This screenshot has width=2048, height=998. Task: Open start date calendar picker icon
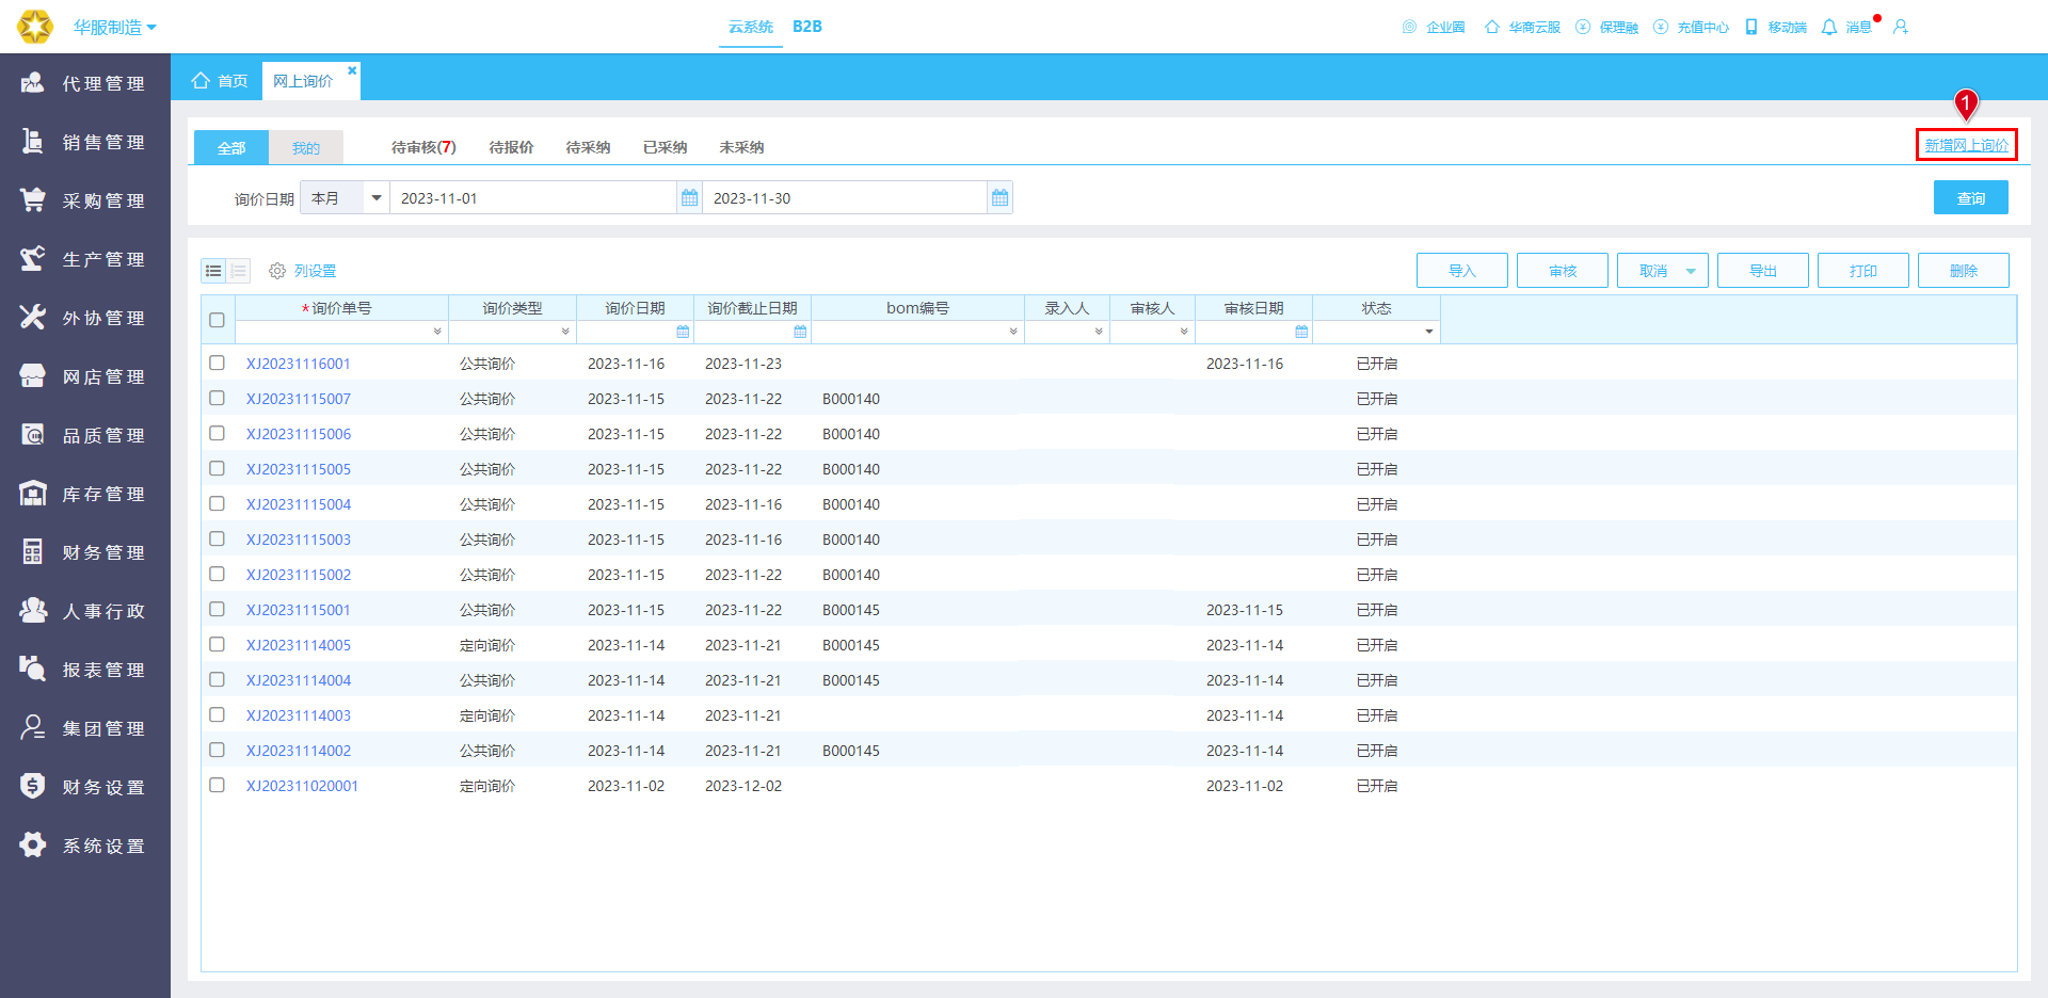[x=689, y=198]
